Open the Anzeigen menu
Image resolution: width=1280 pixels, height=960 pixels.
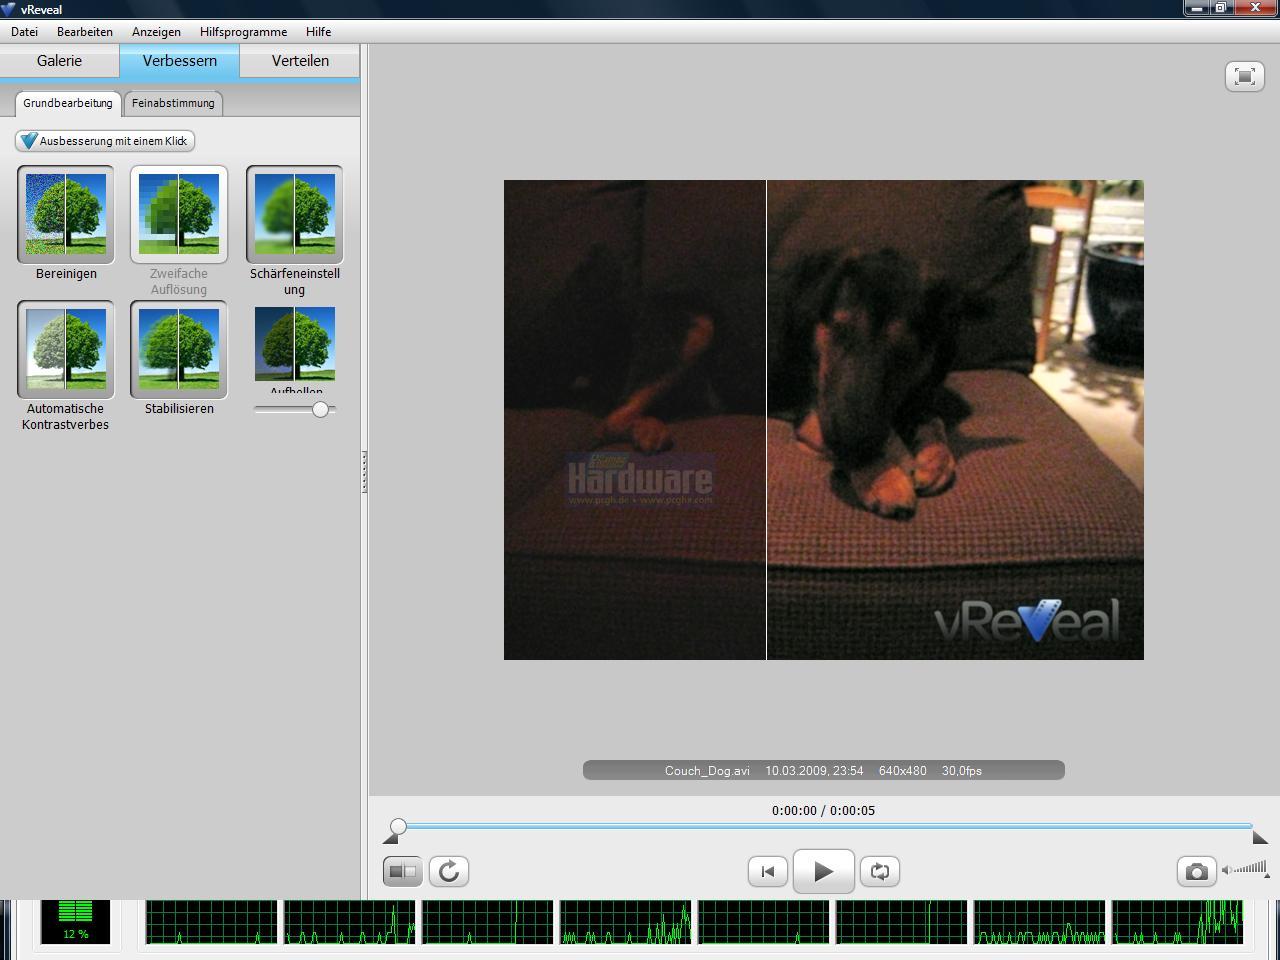(x=156, y=32)
